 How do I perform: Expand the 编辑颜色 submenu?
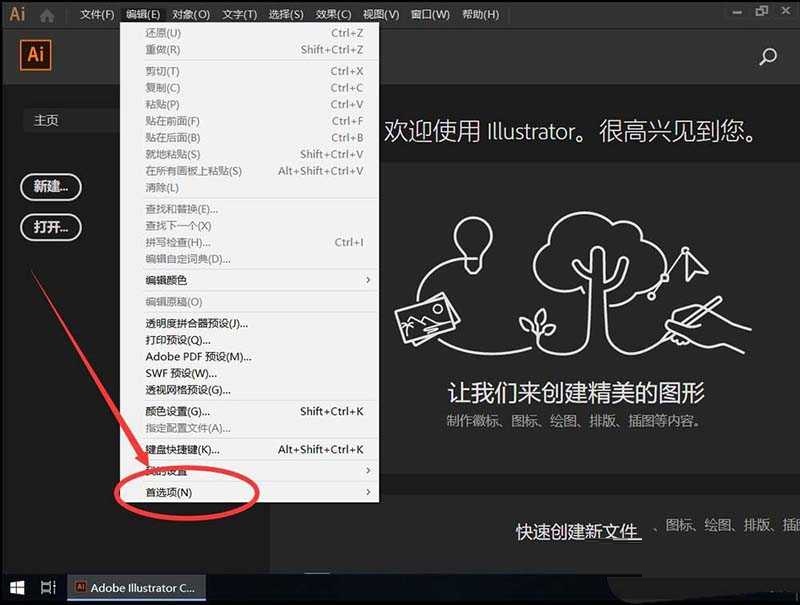pos(168,280)
